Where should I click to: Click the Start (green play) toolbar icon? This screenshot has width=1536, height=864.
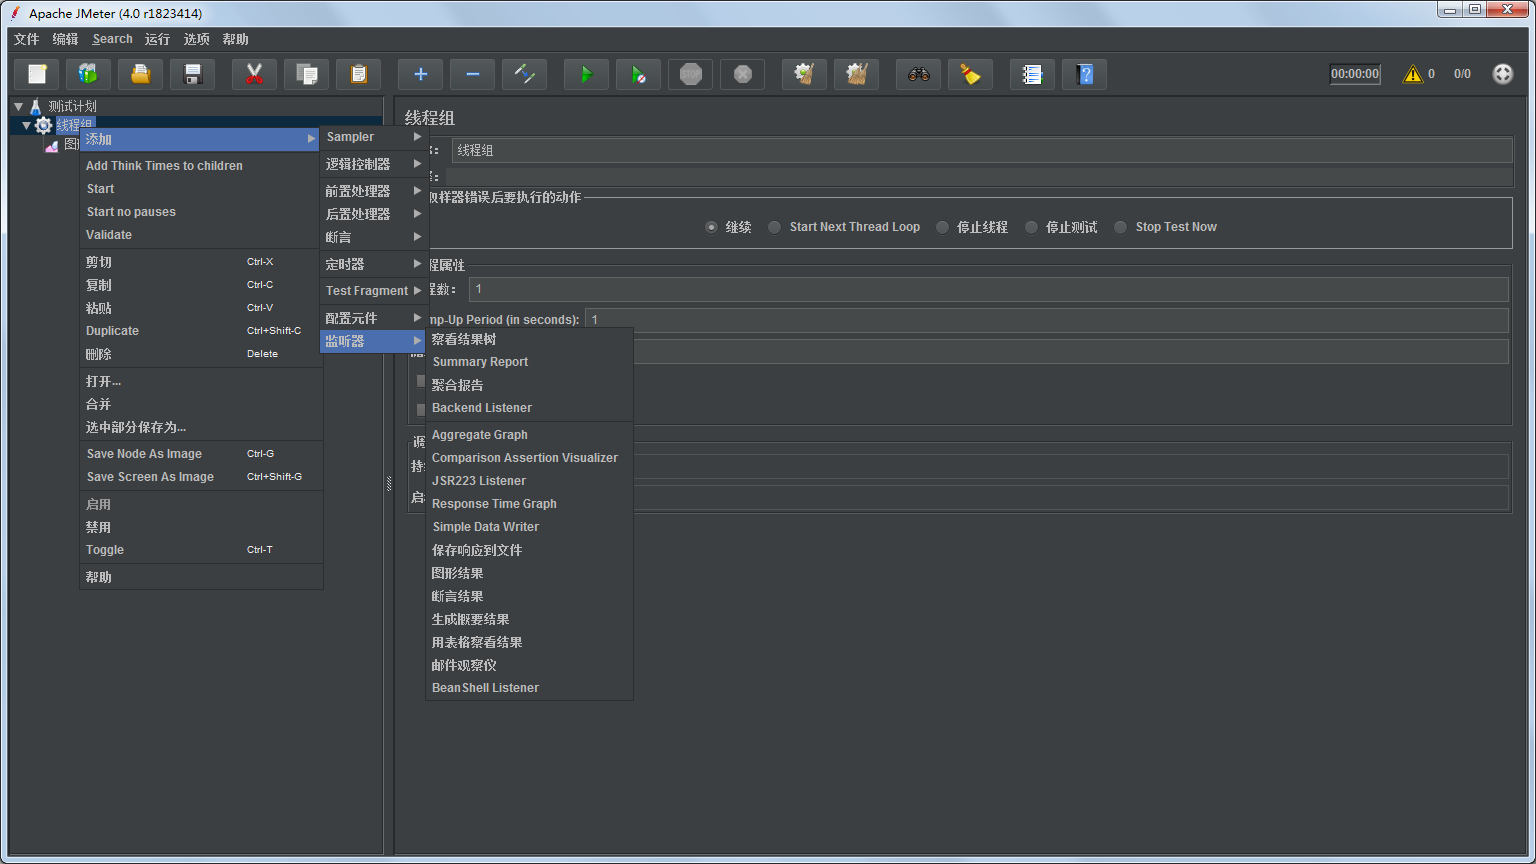click(586, 74)
